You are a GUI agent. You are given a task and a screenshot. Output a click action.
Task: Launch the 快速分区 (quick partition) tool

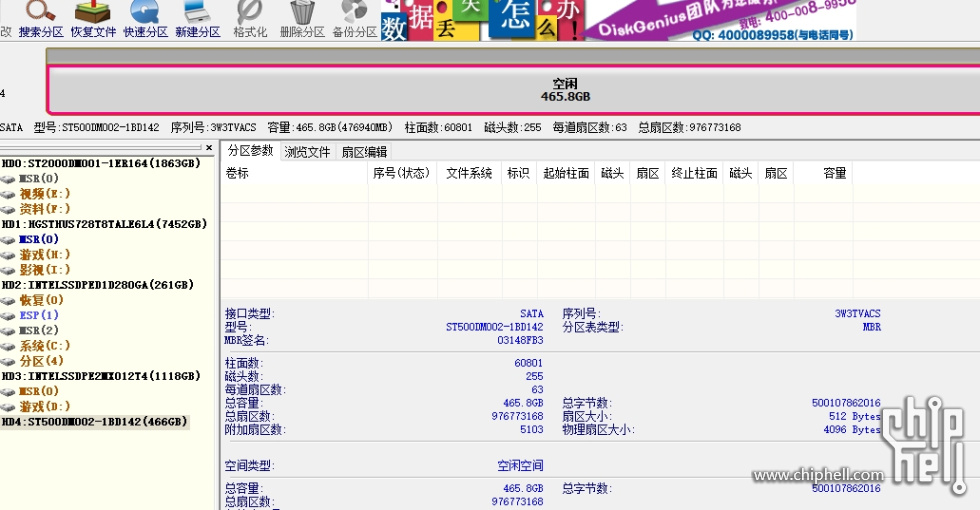tap(145, 20)
